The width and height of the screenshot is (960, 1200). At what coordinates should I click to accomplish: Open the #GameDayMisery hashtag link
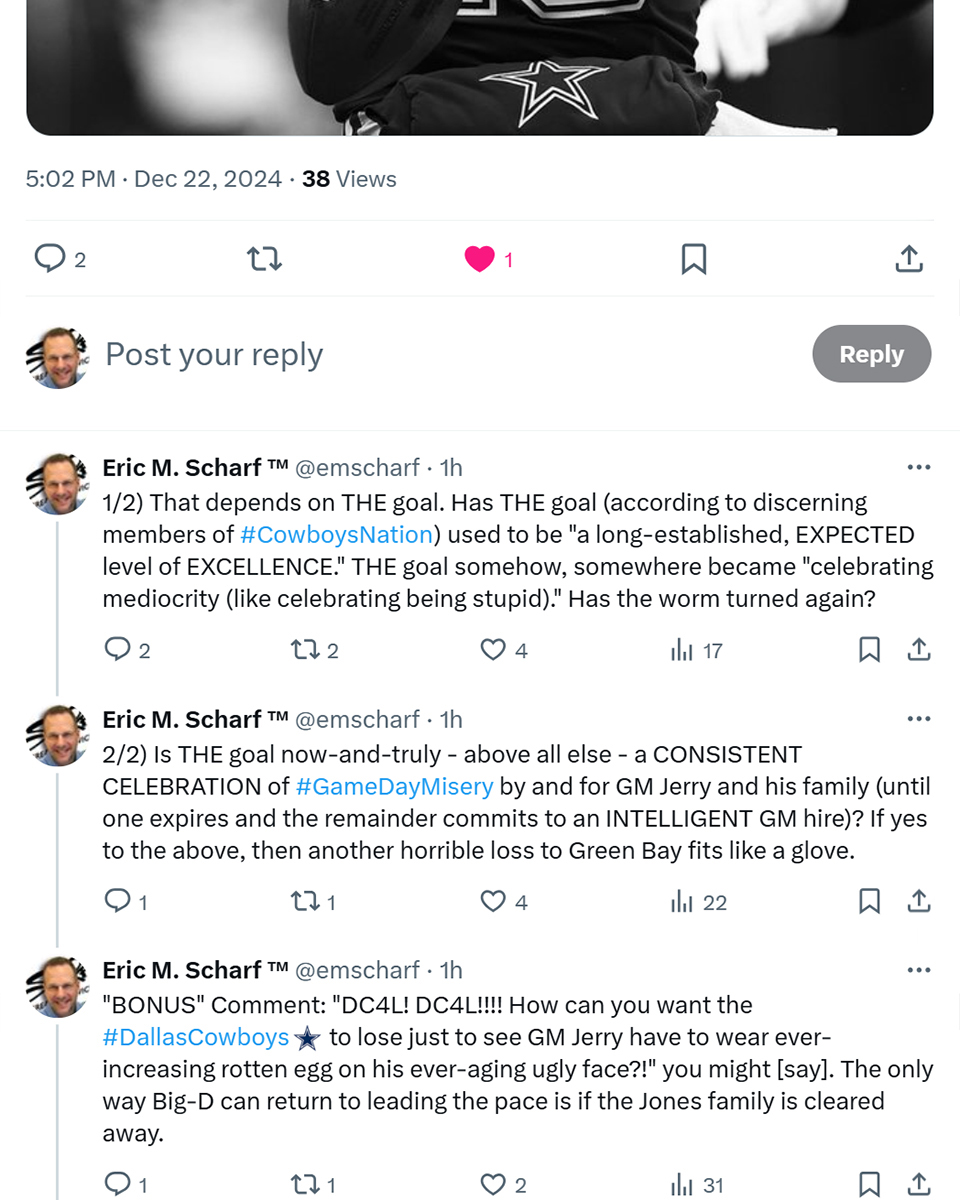[395, 786]
